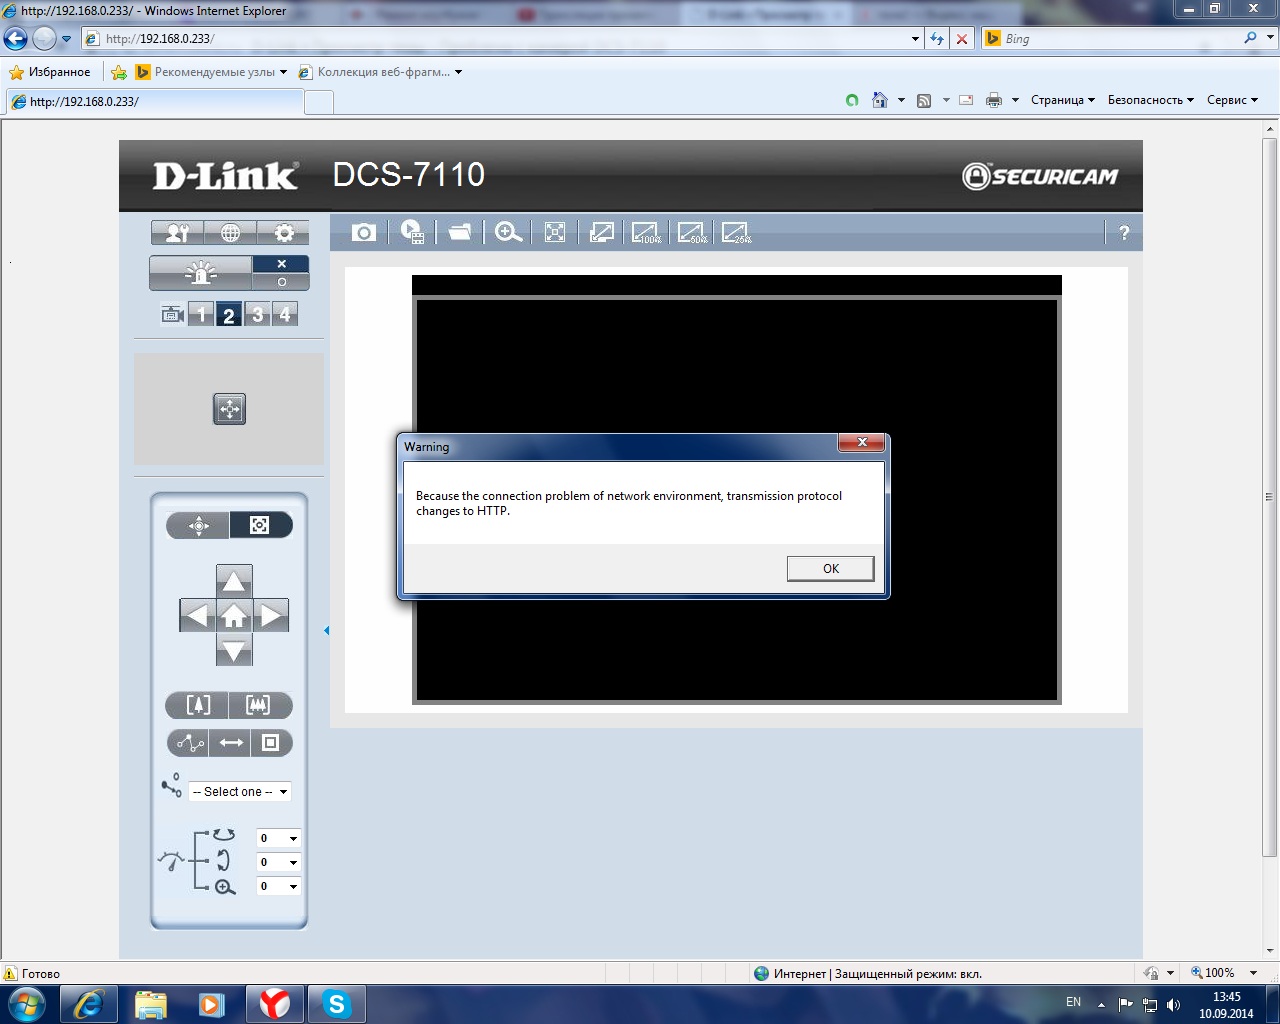Open configuration gear icon
1280x1024 pixels.
[x=283, y=232]
